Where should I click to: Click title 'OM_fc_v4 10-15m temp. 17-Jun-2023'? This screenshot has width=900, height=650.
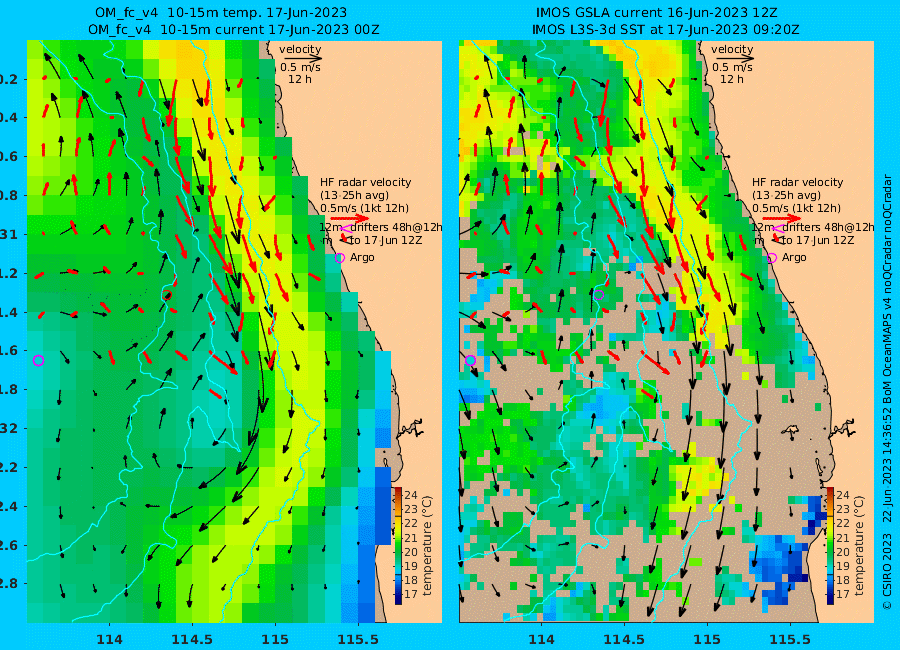coord(221,13)
